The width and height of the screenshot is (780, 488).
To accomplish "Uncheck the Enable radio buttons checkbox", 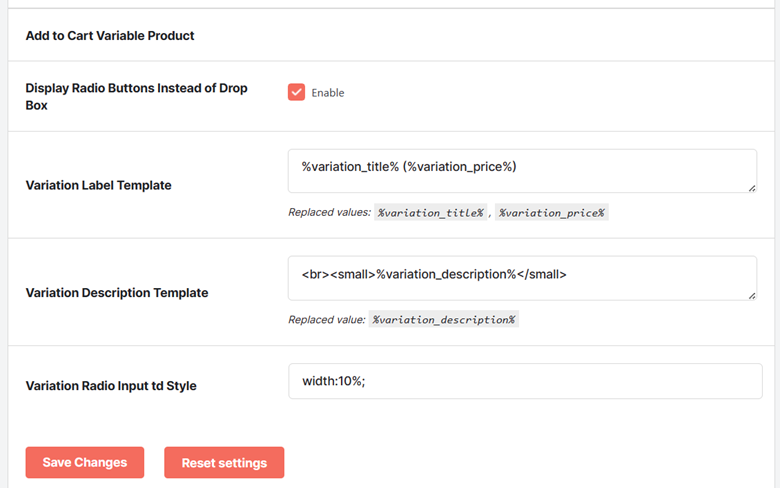I will 296,92.
